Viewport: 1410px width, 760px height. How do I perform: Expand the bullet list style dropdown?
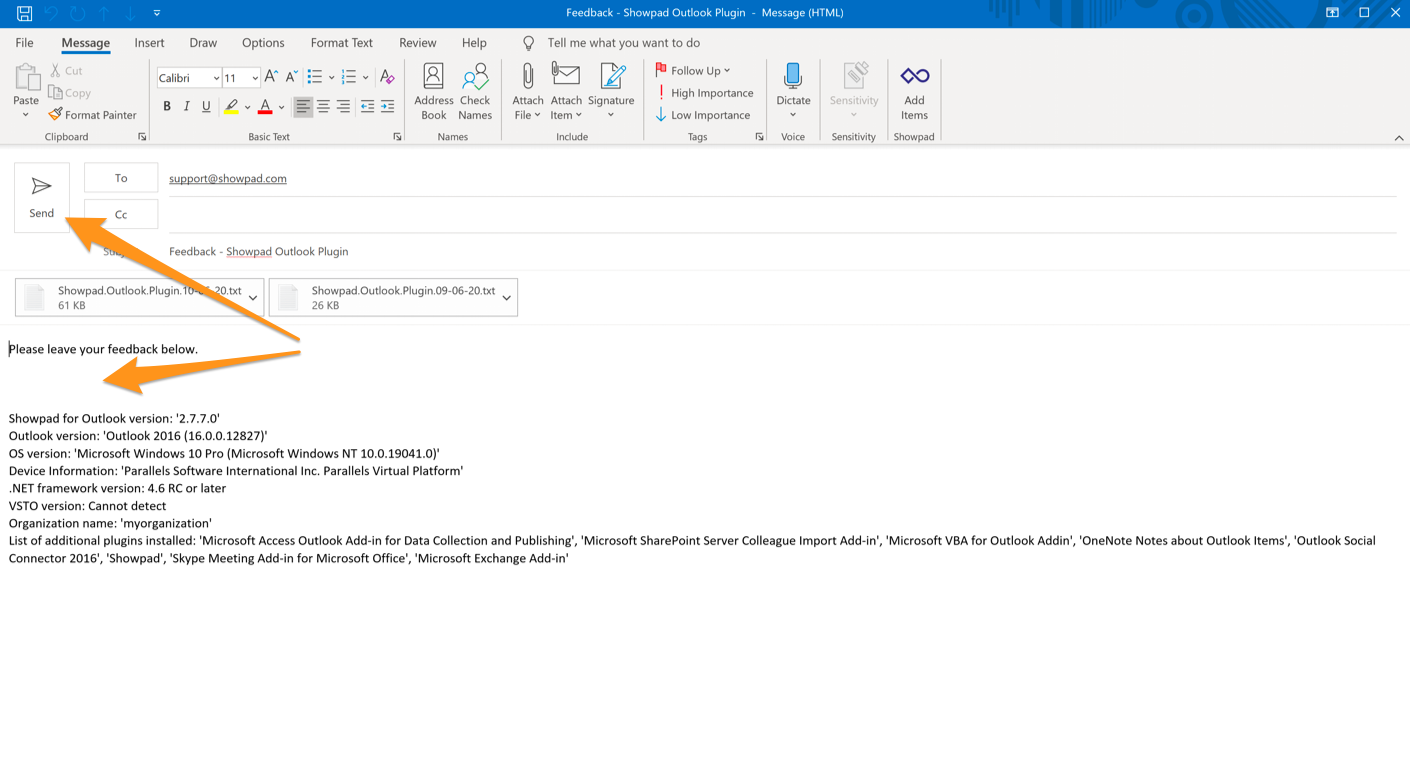[x=331, y=78]
